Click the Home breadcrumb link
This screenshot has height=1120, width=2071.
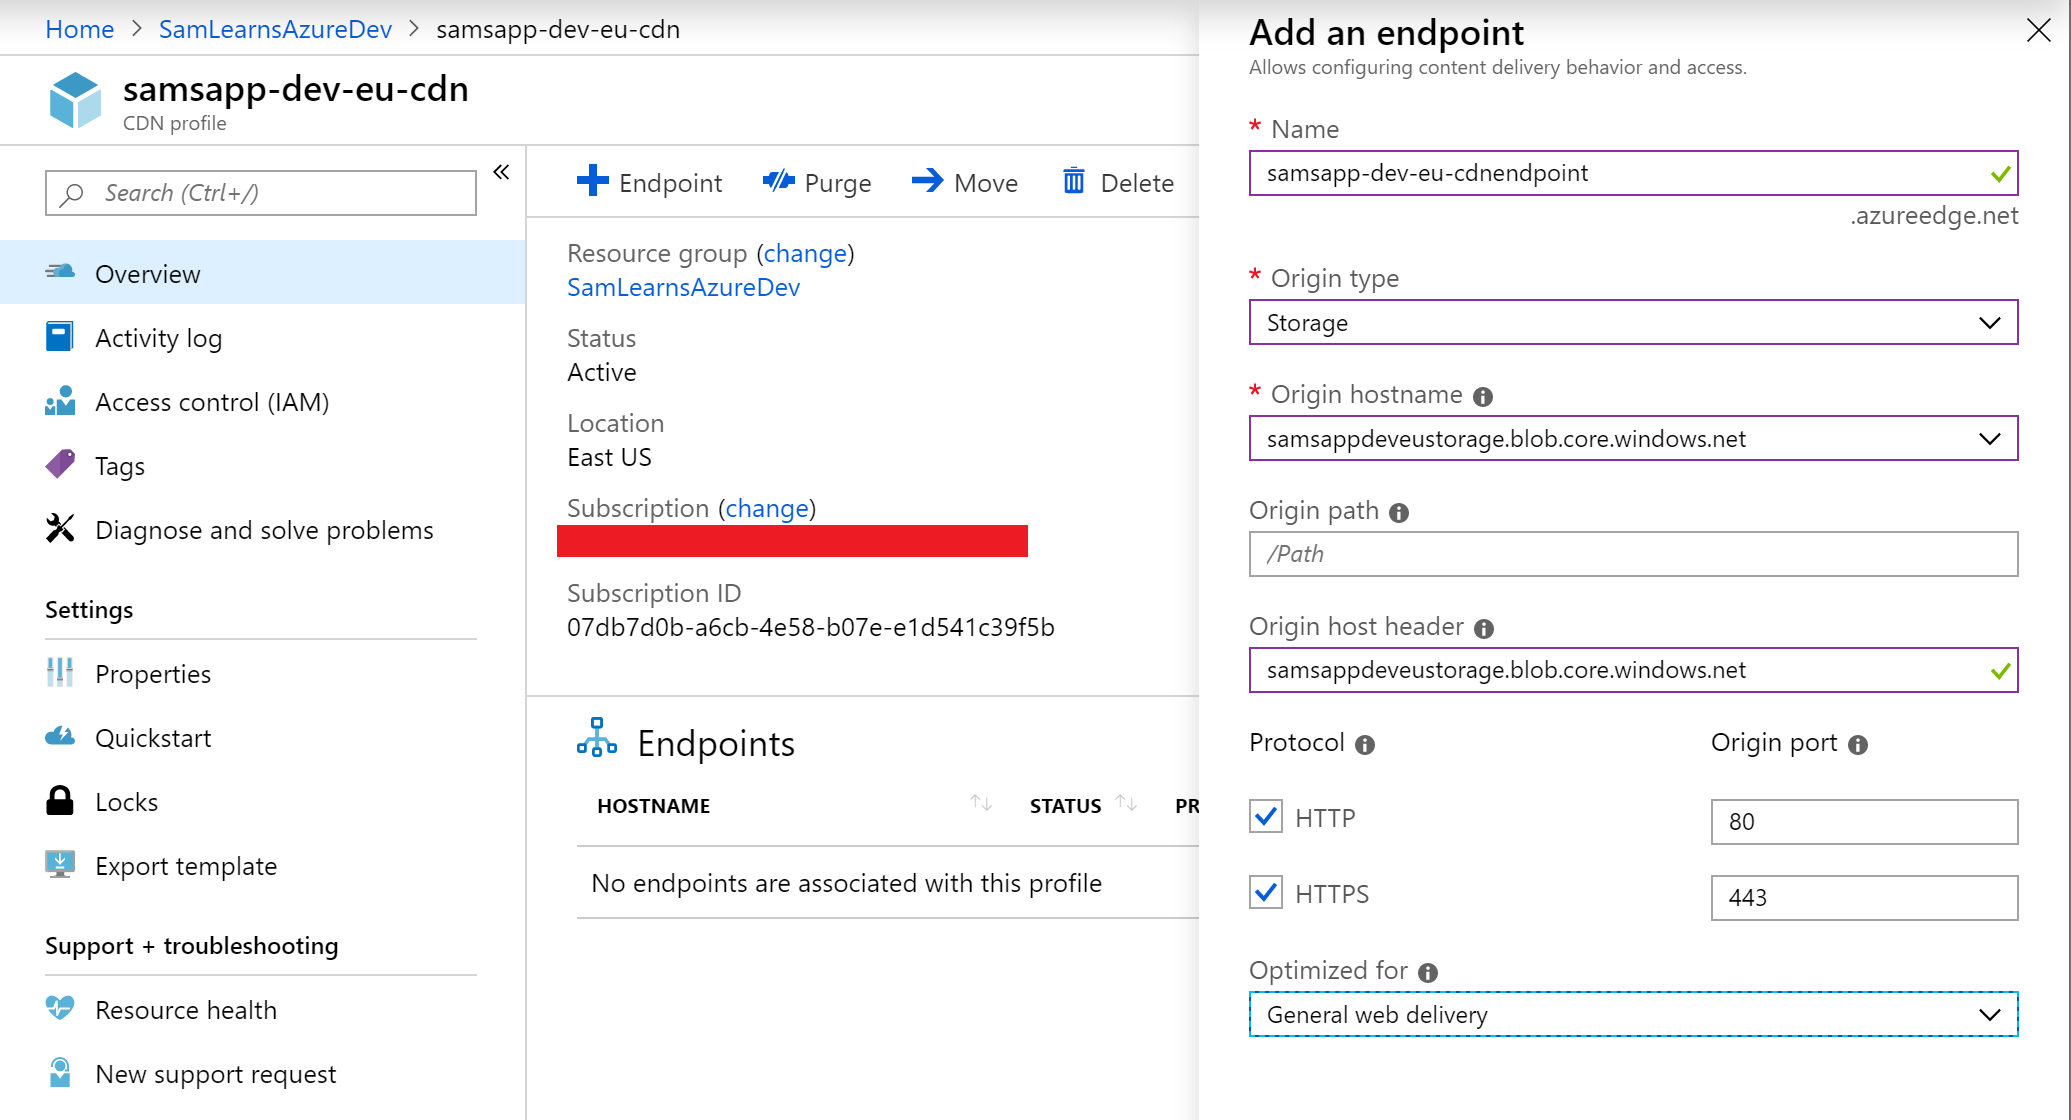(x=79, y=29)
